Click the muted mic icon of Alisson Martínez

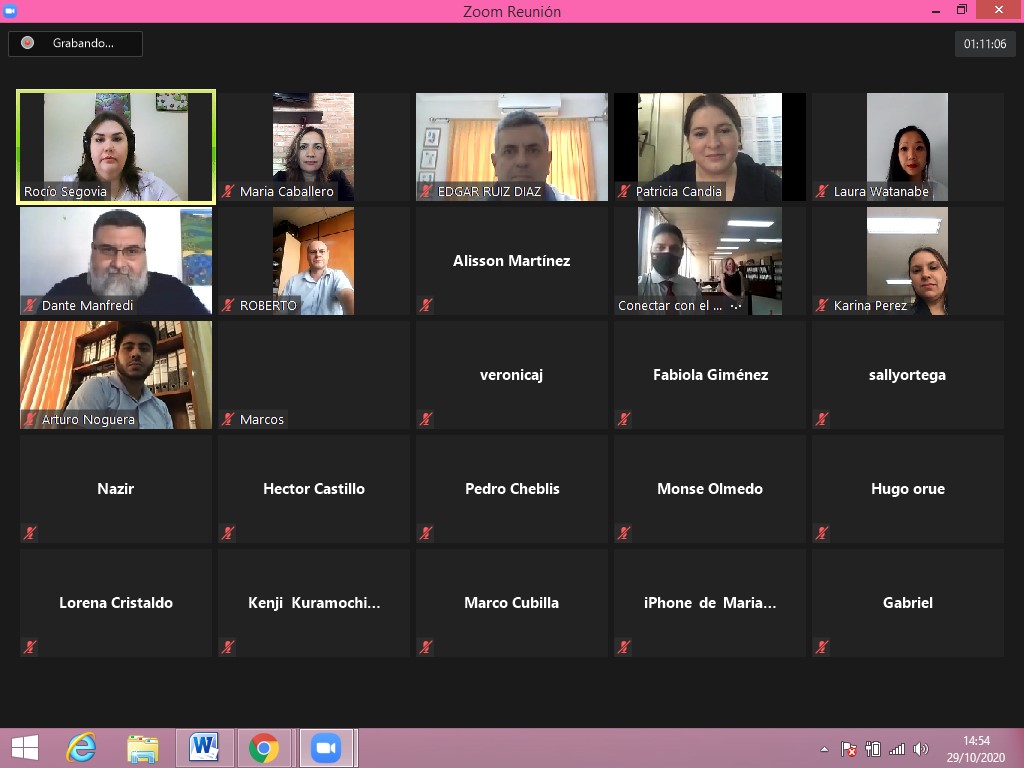pos(426,305)
